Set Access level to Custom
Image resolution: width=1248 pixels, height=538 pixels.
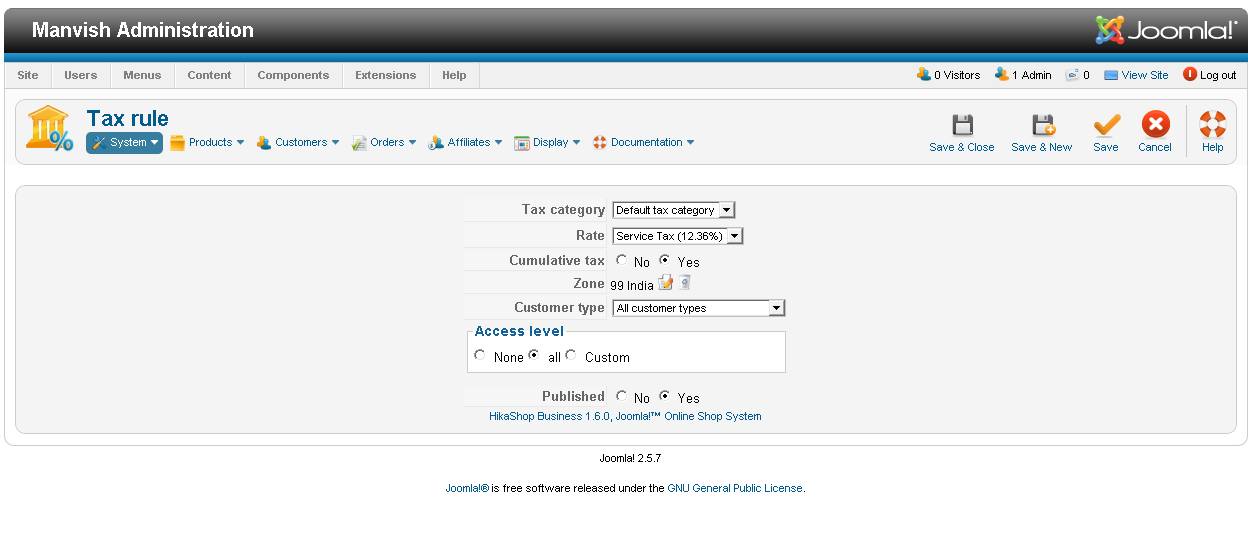[571, 355]
